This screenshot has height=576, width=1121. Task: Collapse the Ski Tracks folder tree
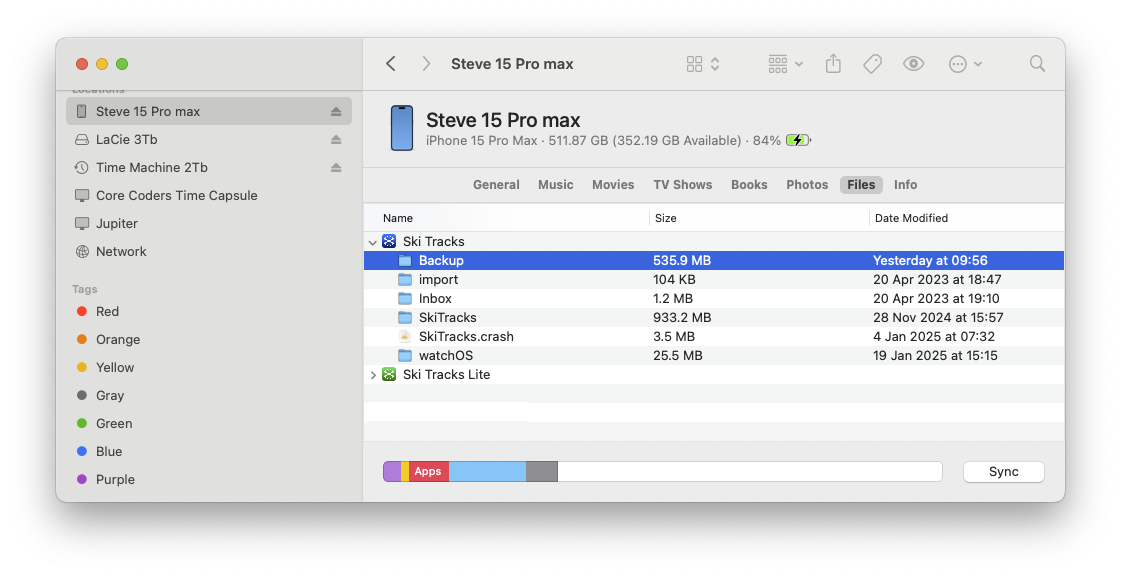[373, 242]
